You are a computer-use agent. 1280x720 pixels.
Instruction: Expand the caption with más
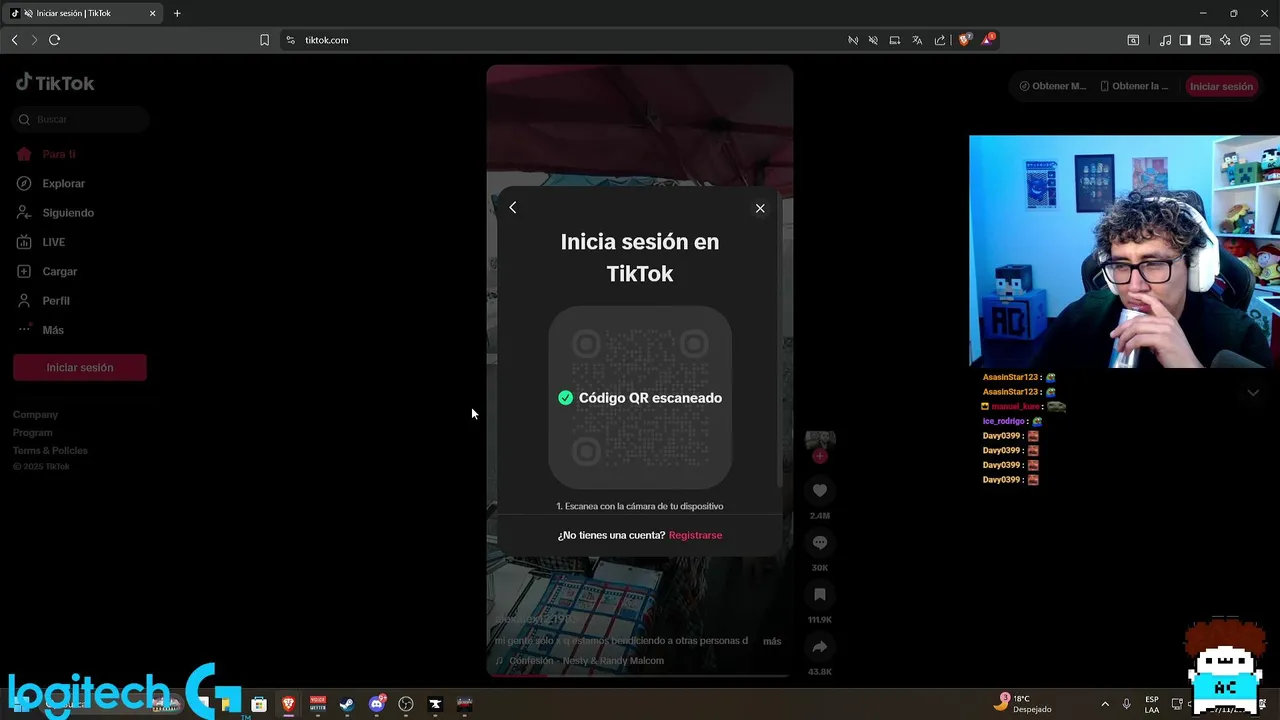coord(772,641)
